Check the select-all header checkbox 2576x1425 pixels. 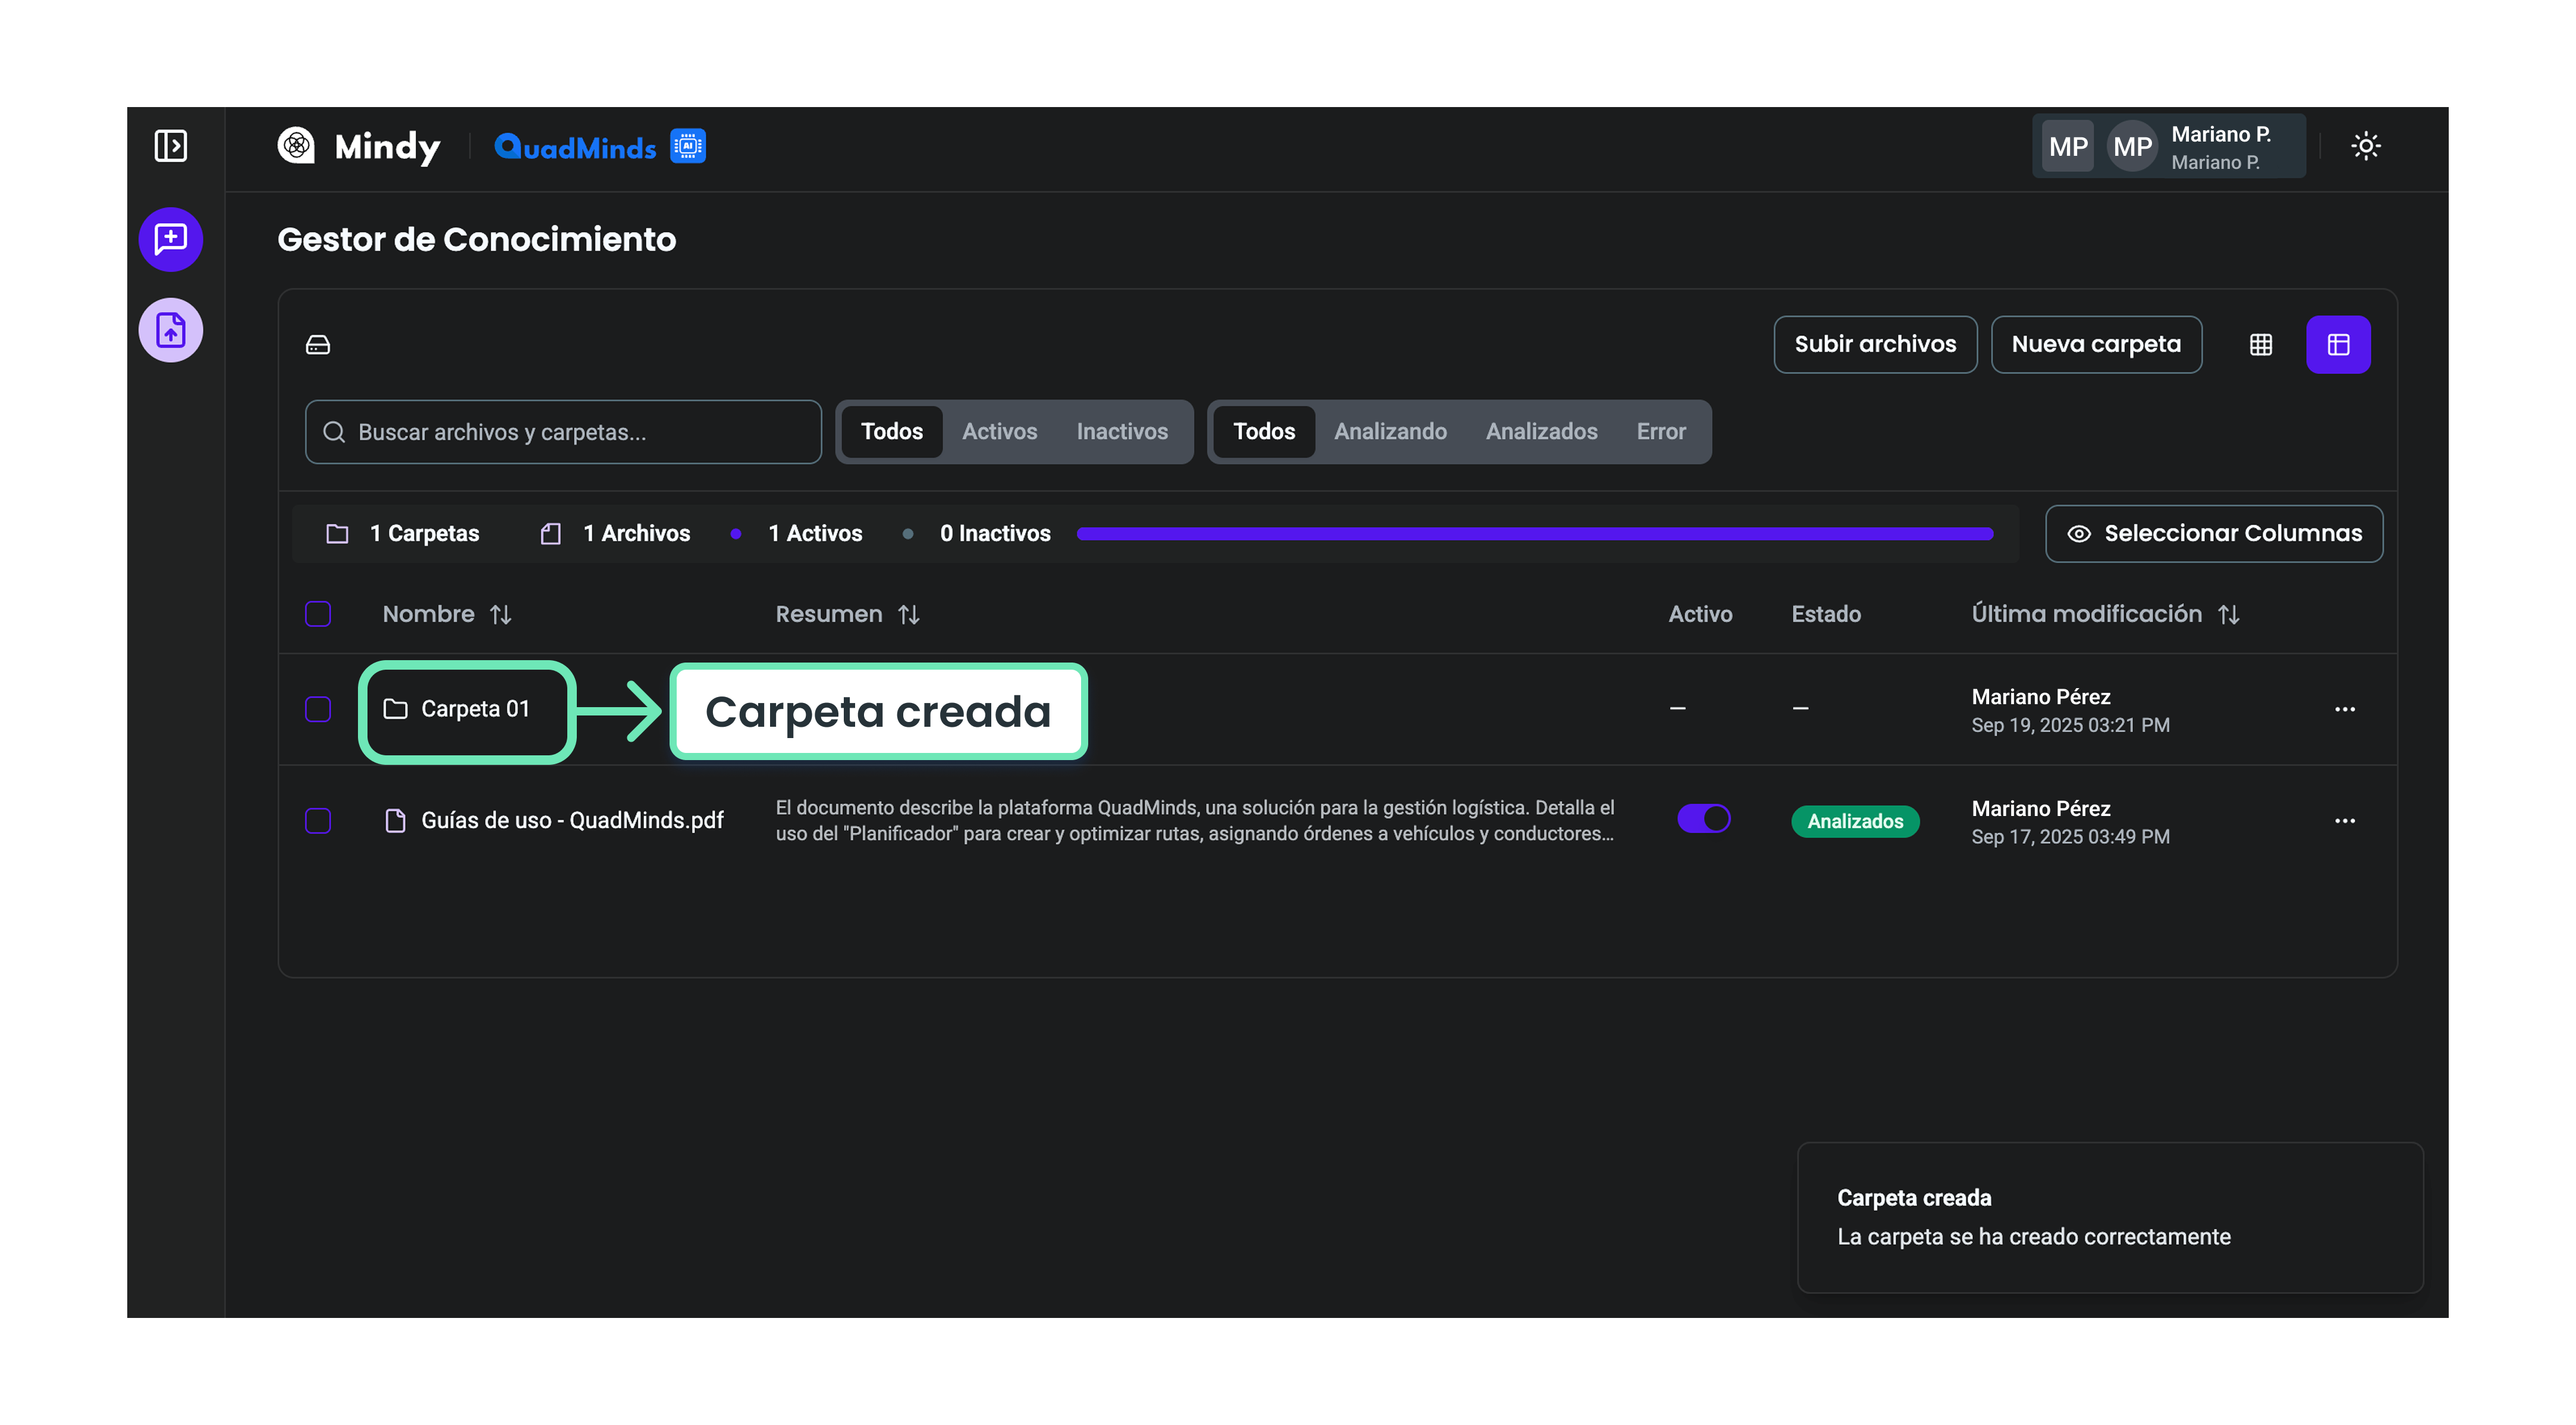coord(318,614)
